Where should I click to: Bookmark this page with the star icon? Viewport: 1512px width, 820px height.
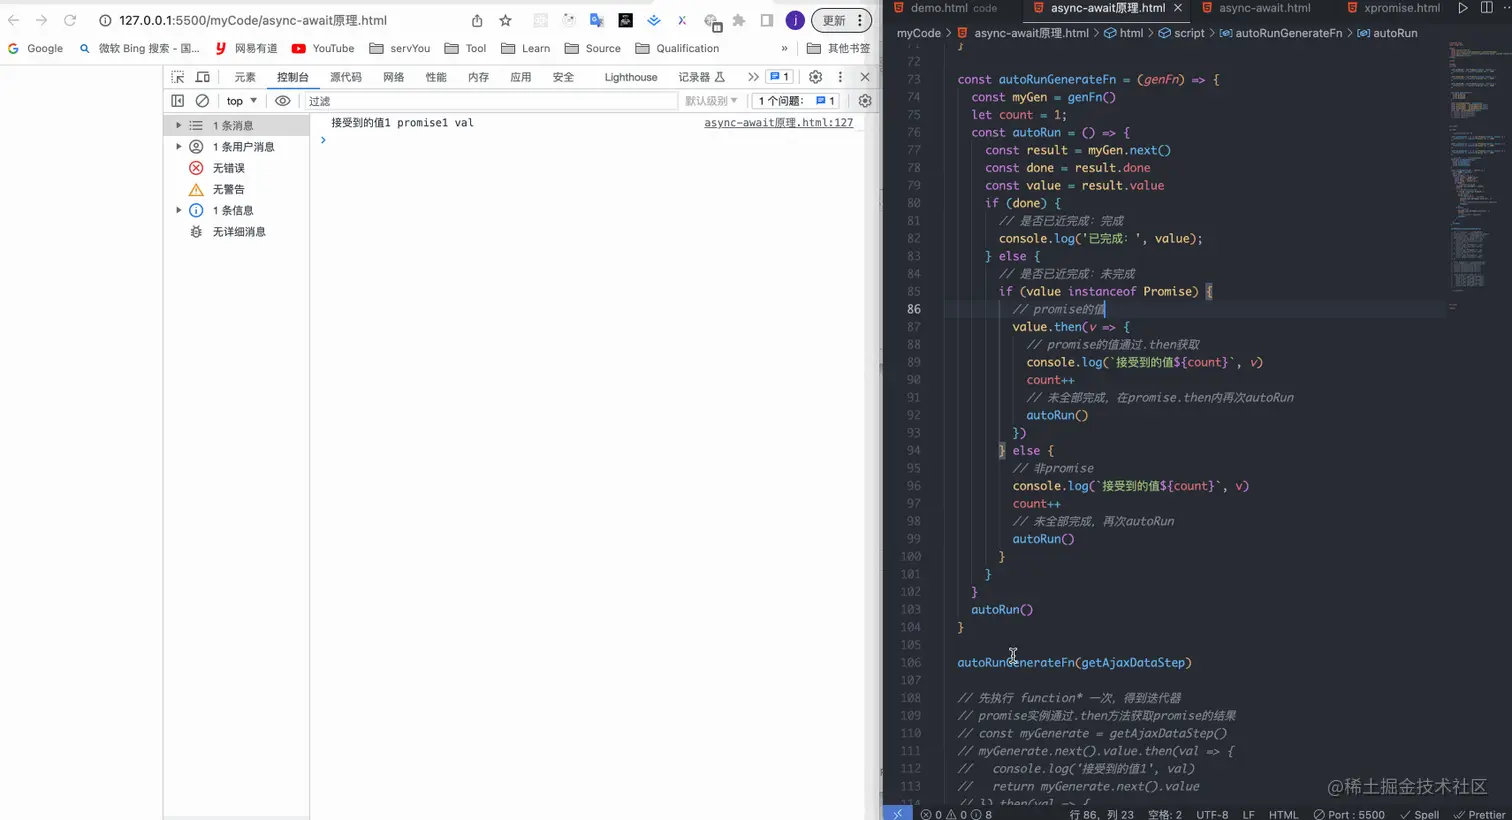click(x=506, y=20)
